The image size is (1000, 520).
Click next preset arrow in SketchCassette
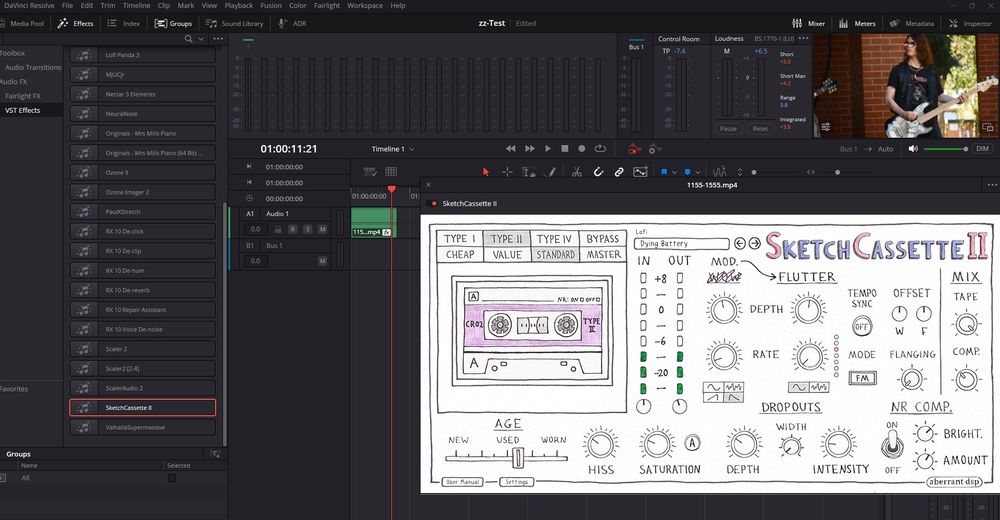tap(754, 243)
